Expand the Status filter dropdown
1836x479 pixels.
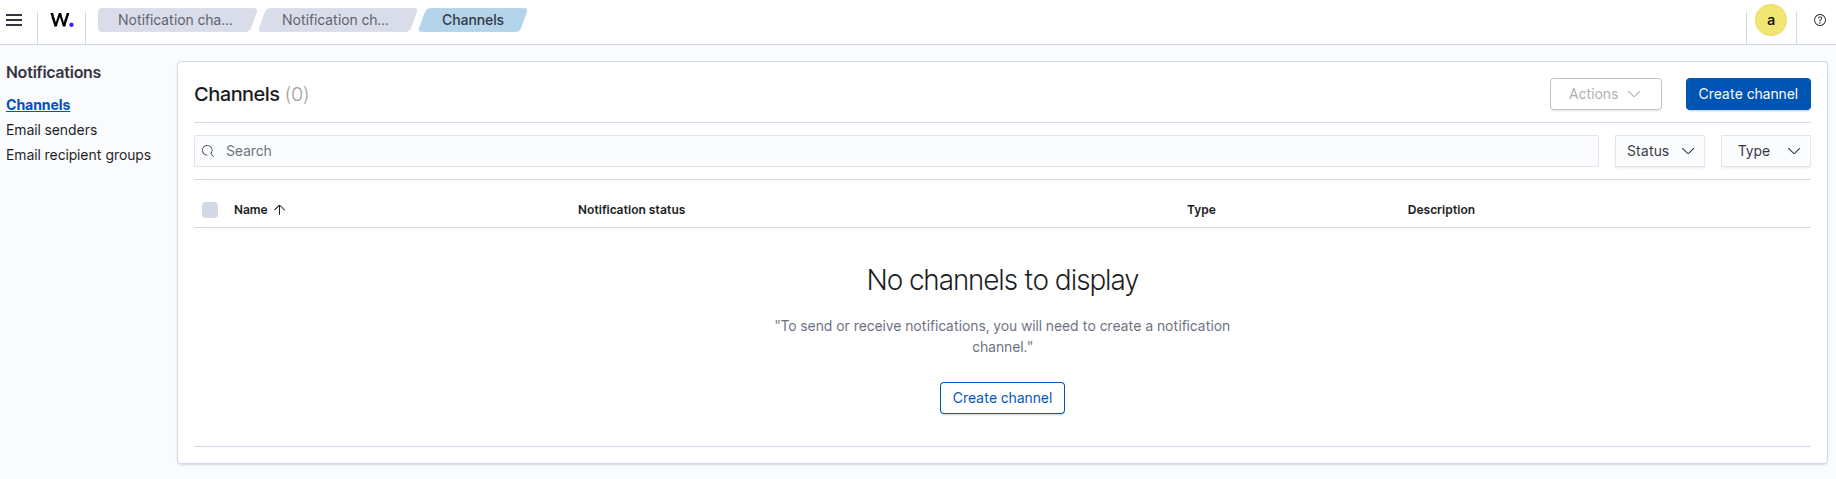tap(1660, 151)
